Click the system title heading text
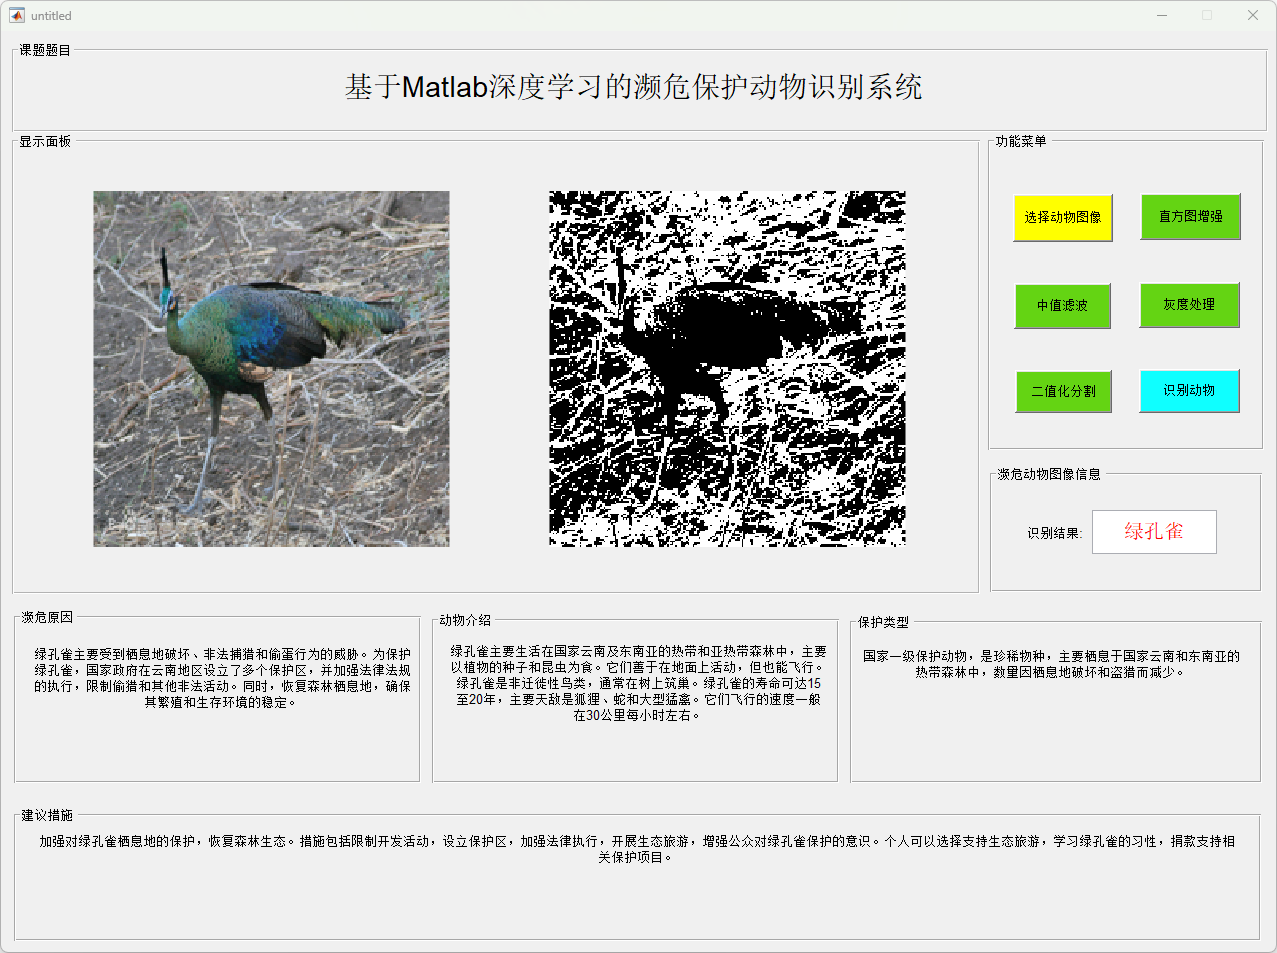This screenshot has width=1277, height=953. click(x=633, y=88)
